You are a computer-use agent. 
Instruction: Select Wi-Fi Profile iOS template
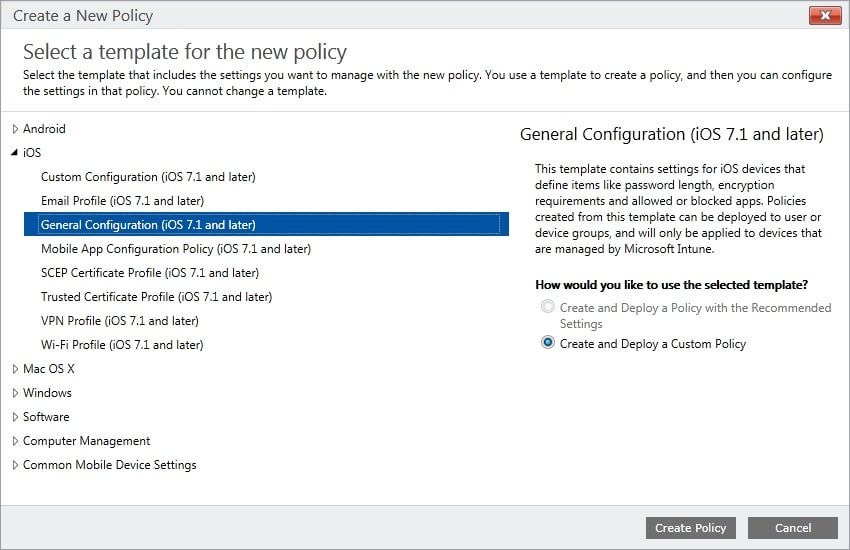tap(121, 345)
